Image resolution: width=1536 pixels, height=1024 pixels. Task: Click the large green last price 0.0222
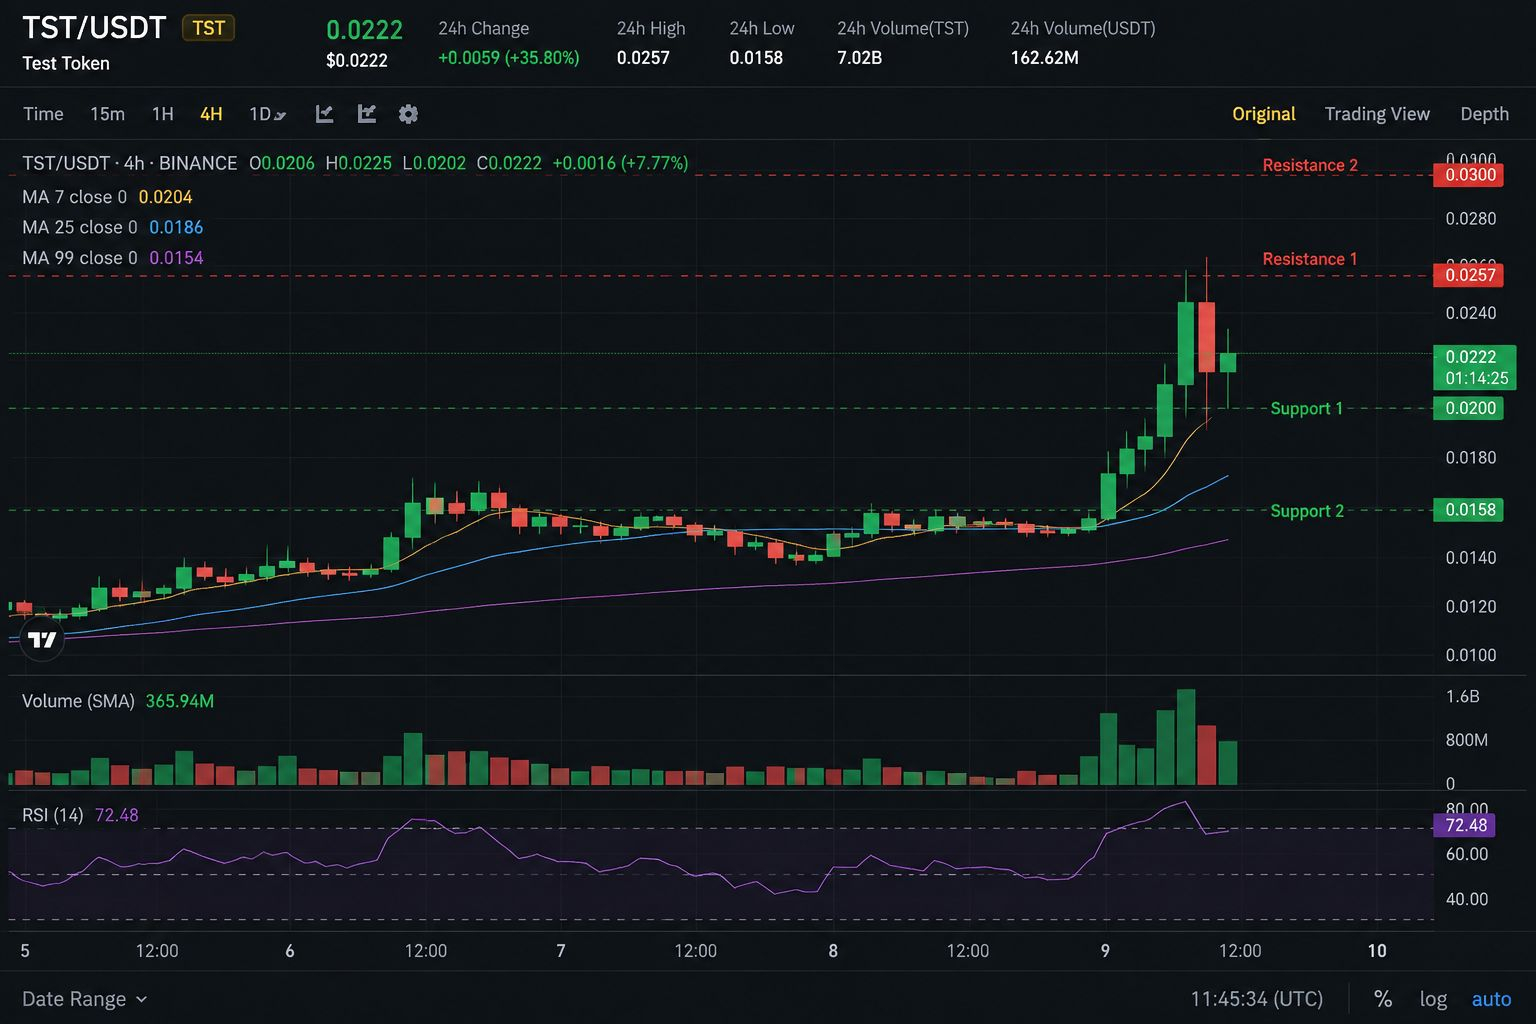[365, 30]
